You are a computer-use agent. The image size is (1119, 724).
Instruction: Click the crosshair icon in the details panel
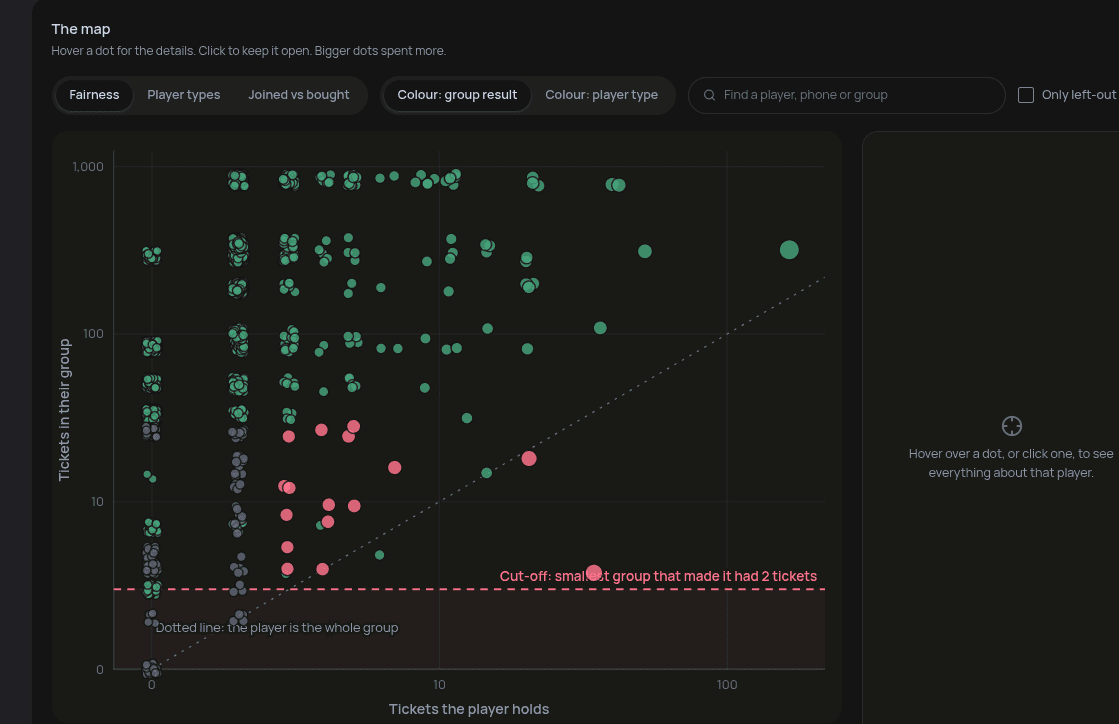click(1011, 426)
